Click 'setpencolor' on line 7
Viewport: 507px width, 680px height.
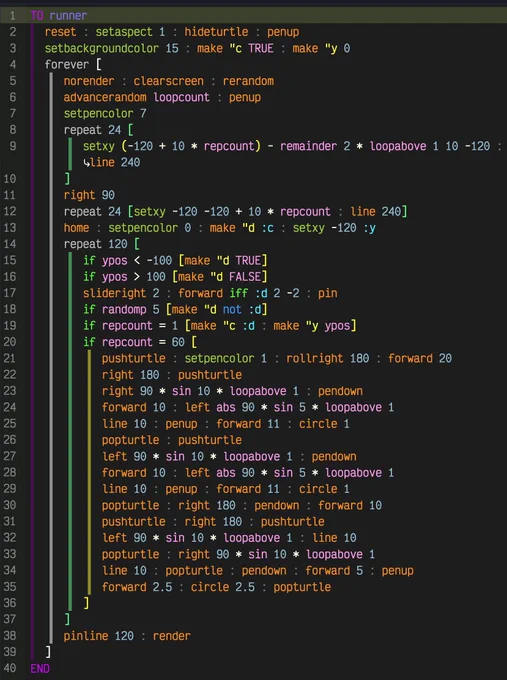click(98, 114)
